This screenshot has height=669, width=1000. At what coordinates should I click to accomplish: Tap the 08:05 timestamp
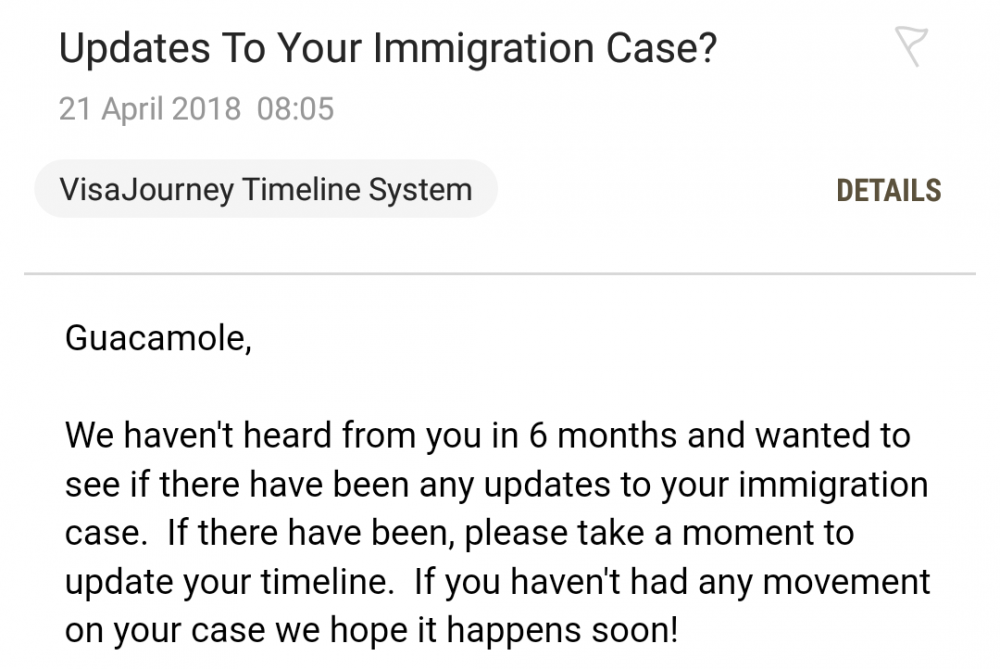click(295, 108)
